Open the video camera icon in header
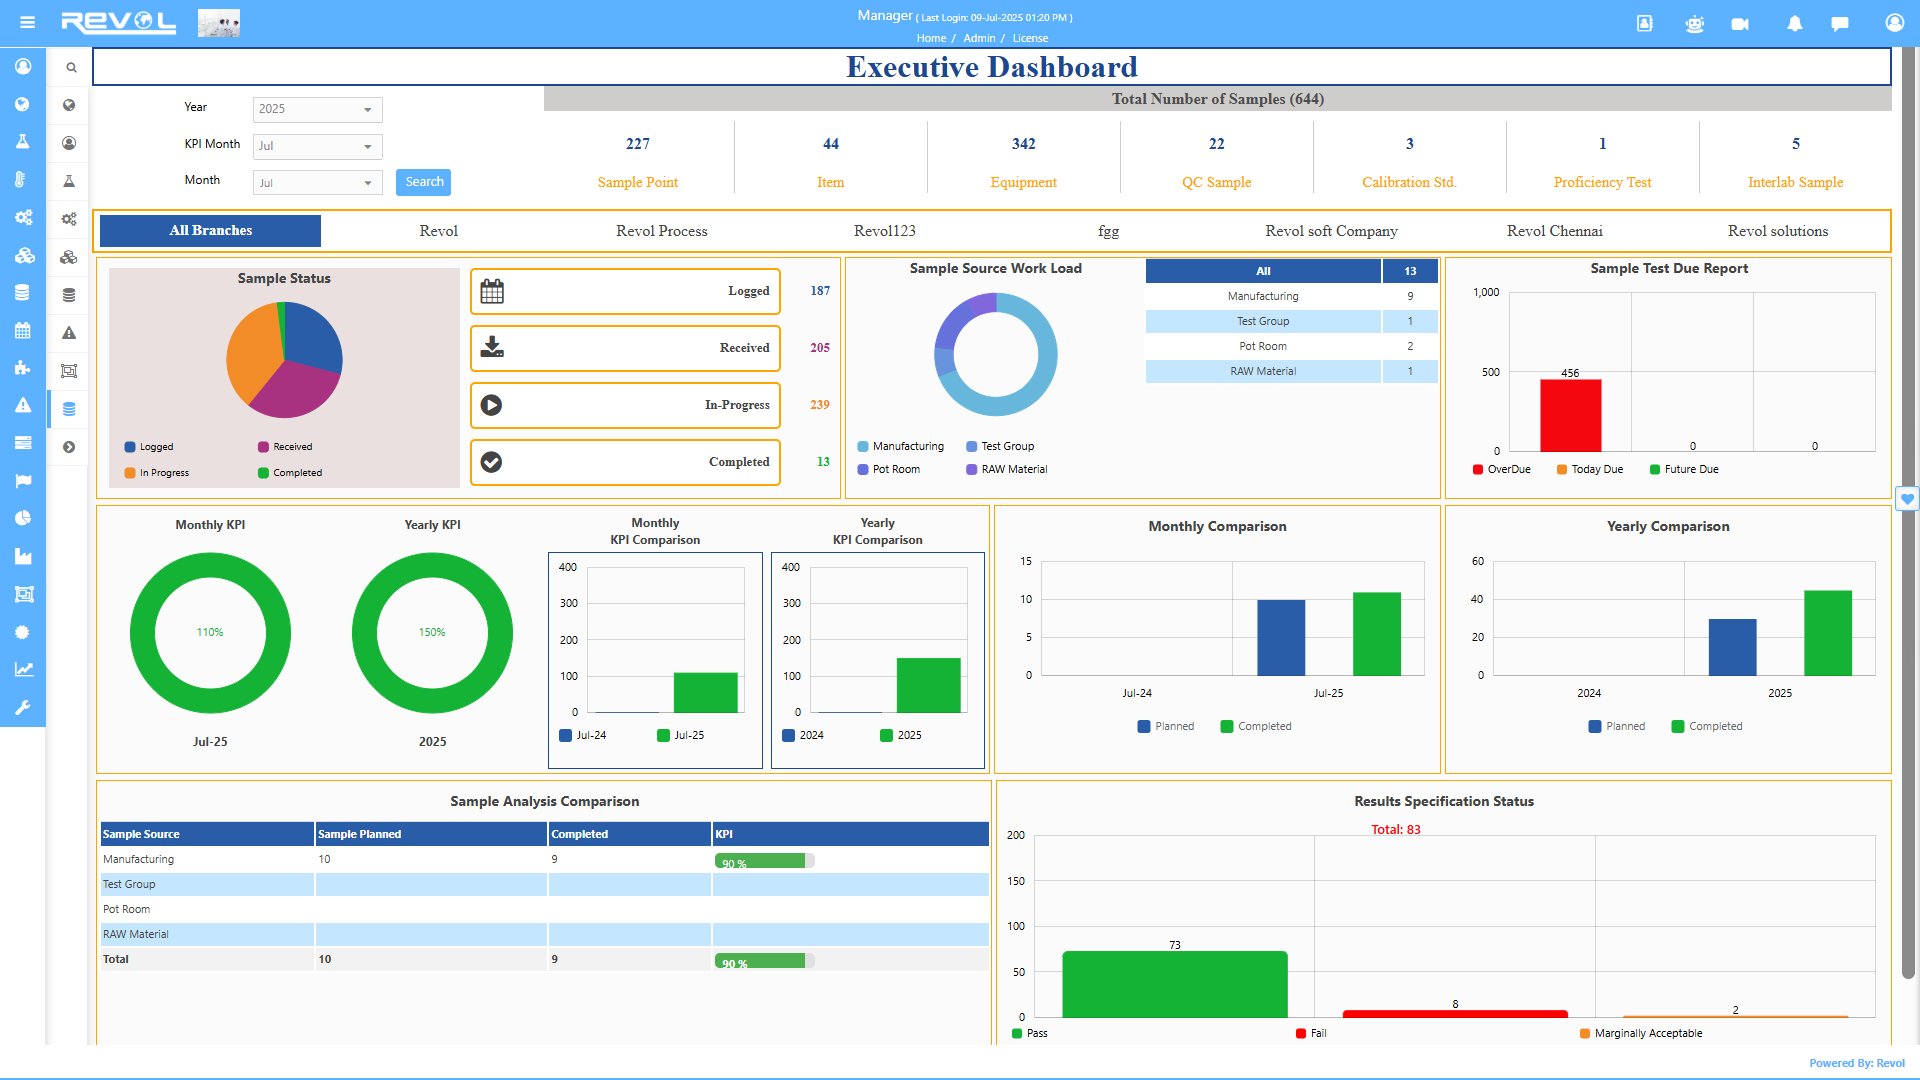The width and height of the screenshot is (1920, 1080). click(1740, 24)
